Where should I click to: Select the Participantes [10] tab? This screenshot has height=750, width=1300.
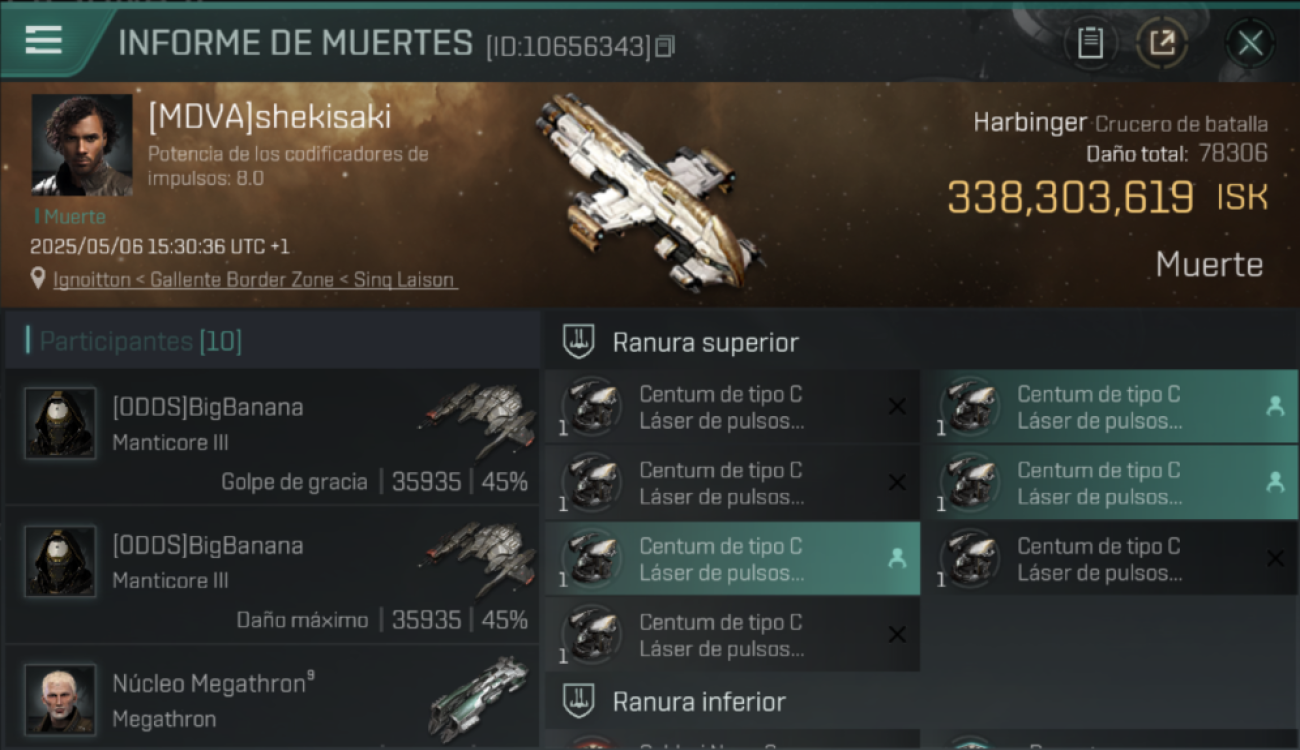click(140, 341)
